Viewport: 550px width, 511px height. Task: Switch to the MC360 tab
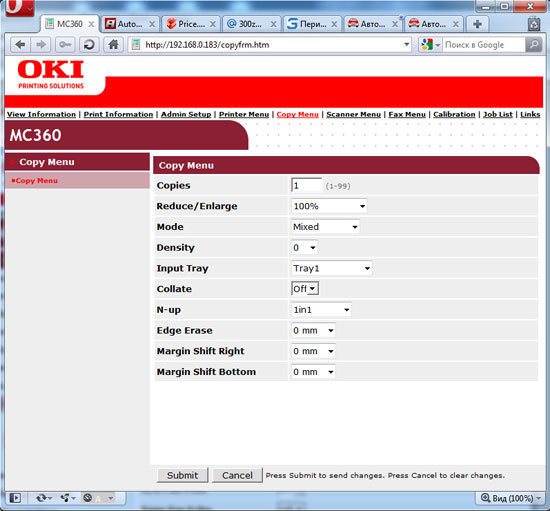[70, 24]
